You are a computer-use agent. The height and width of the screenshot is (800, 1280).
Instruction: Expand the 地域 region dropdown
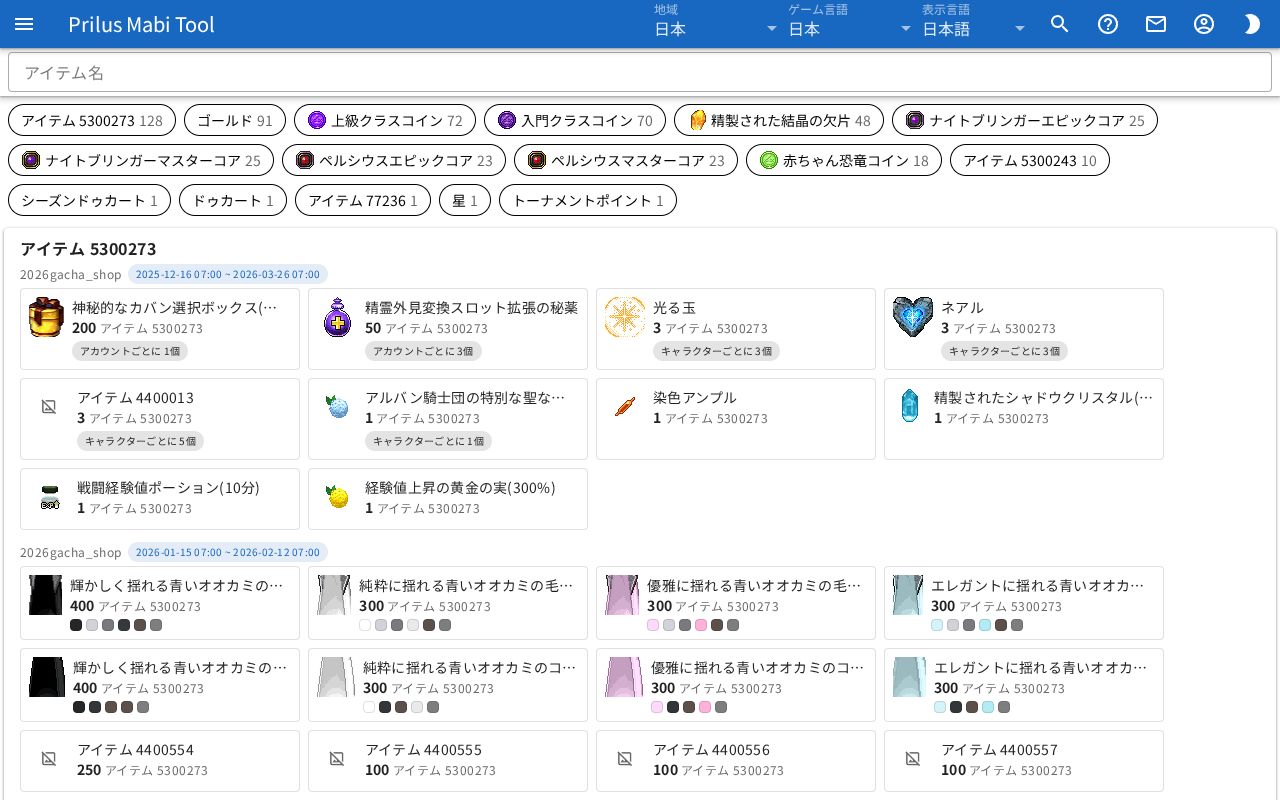point(716,24)
